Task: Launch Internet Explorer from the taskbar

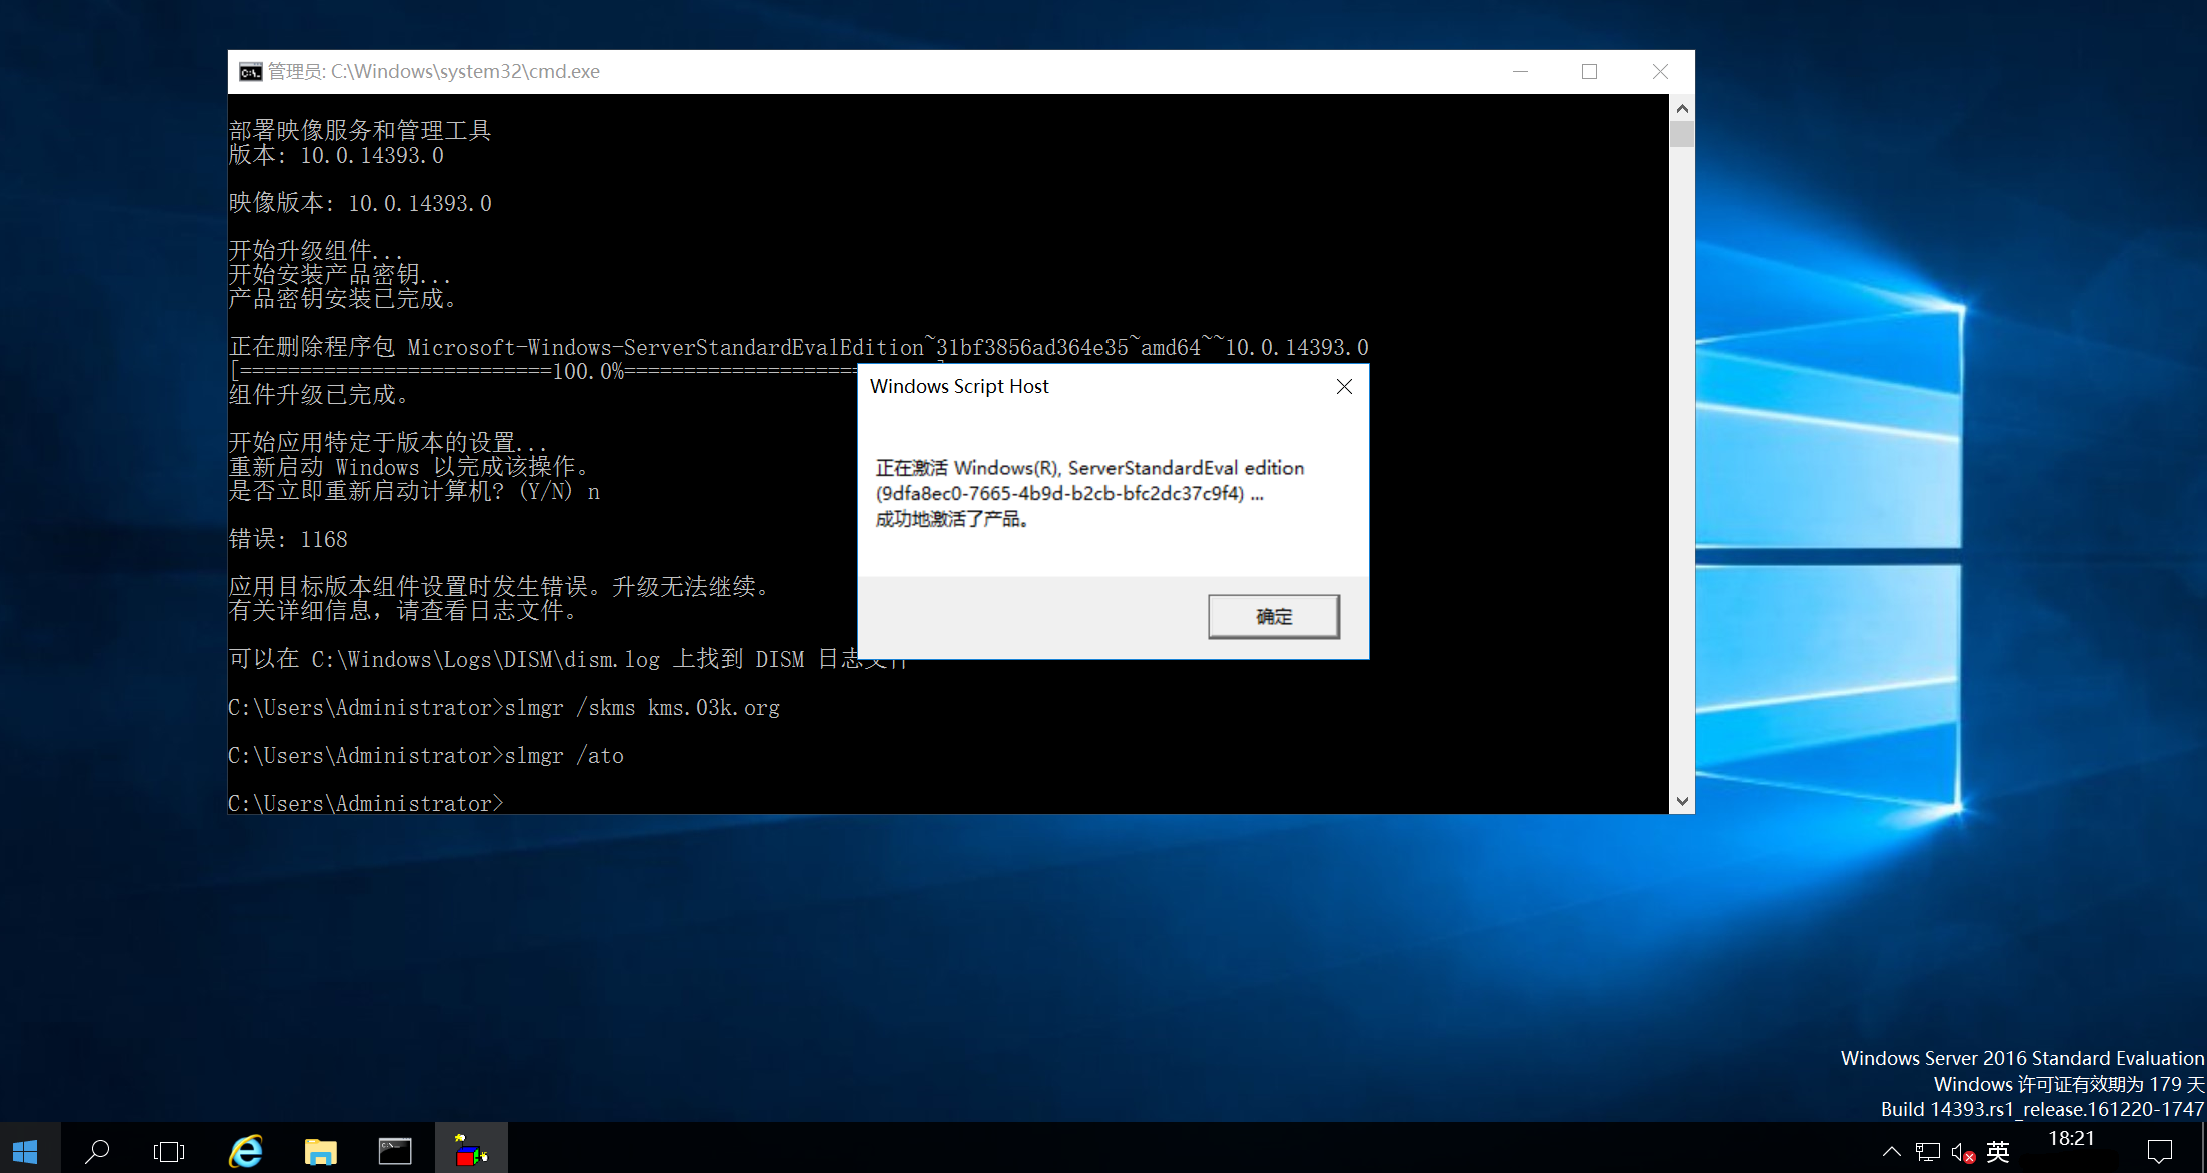Action: [246, 1151]
